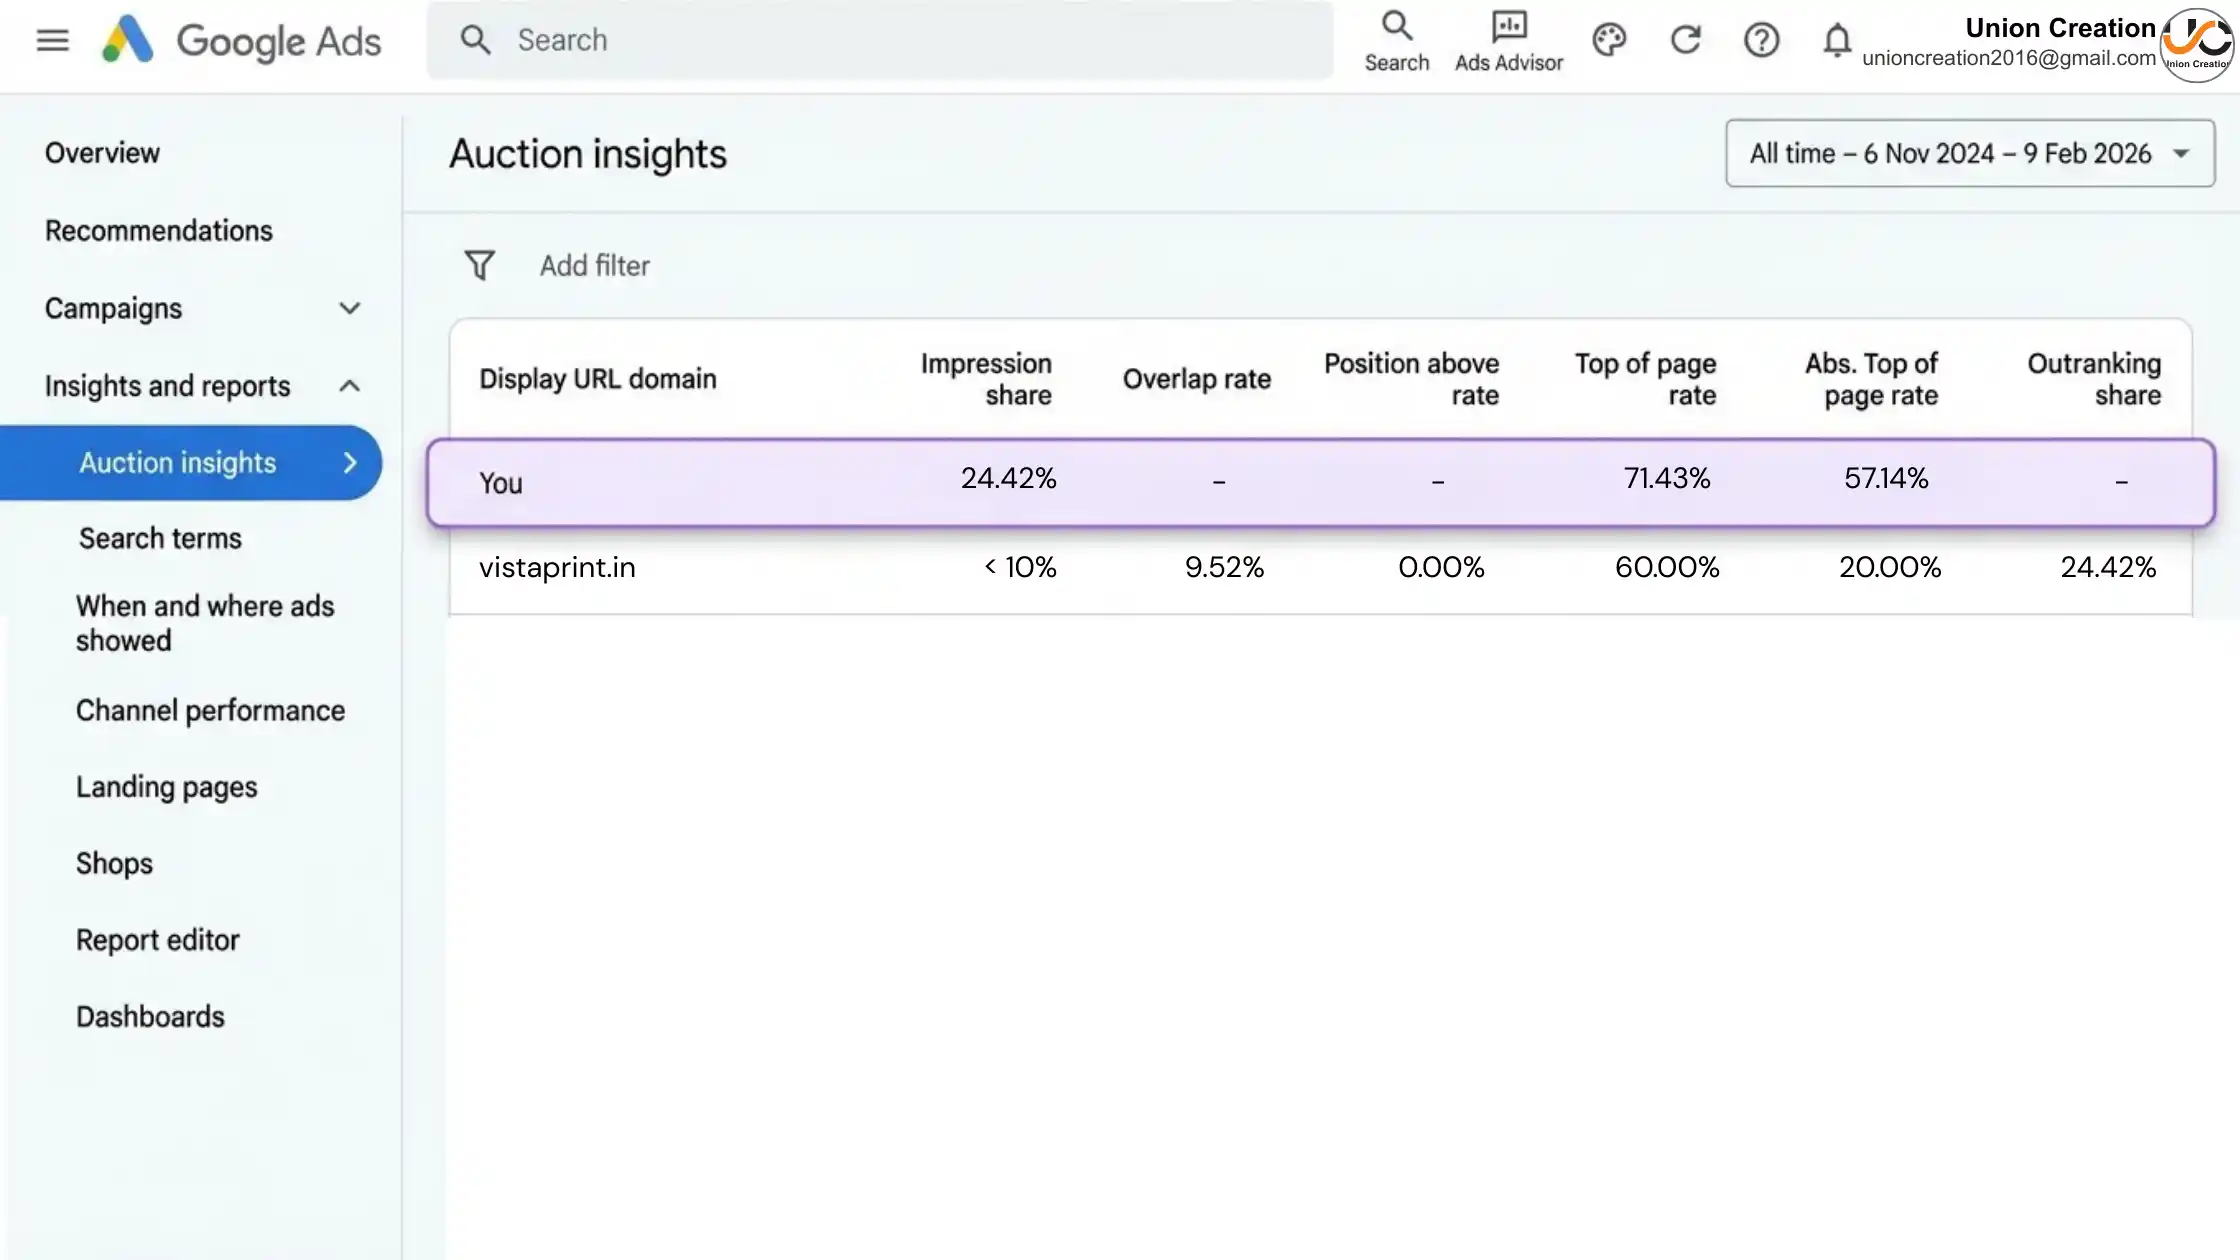Open Landing pages in sidebar
This screenshot has height=1260, width=2240.
point(166,787)
